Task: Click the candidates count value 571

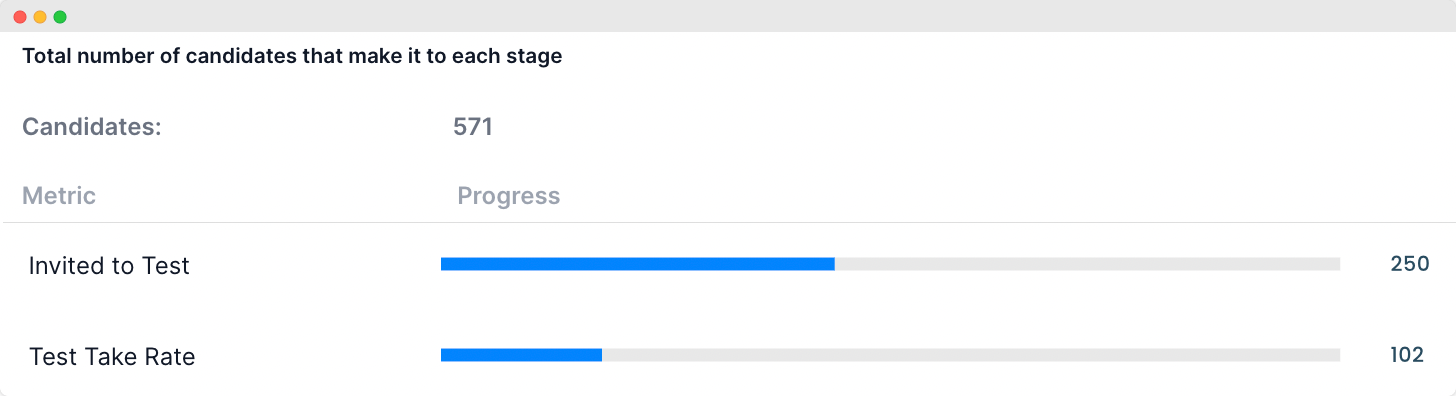Action: click(x=473, y=127)
